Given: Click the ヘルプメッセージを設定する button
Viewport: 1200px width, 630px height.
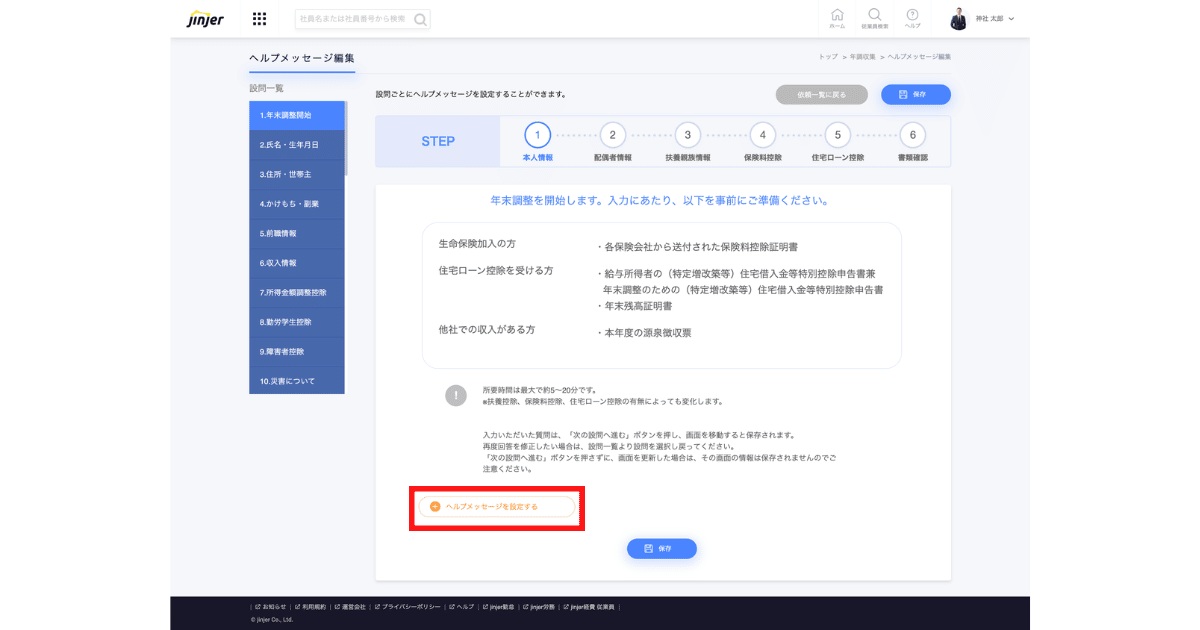Looking at the screenshot, I should tap(497, 507).
